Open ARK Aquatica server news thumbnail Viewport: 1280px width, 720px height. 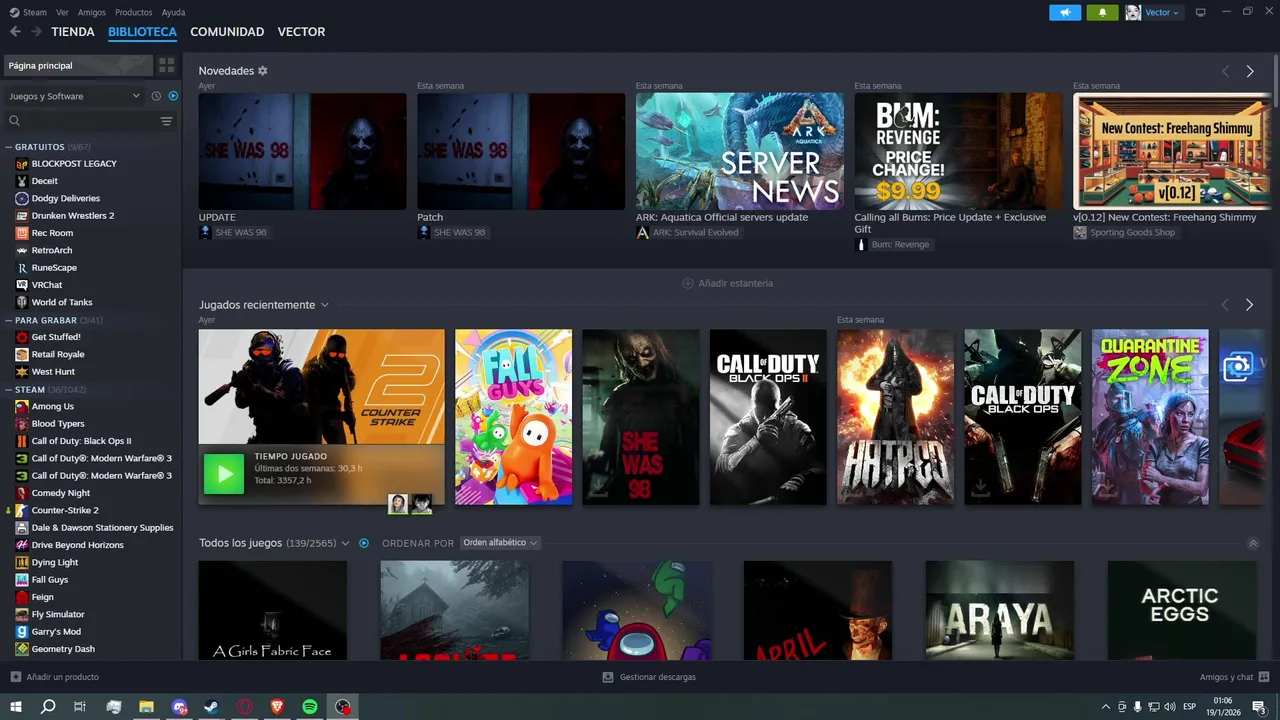coord(739,151)
